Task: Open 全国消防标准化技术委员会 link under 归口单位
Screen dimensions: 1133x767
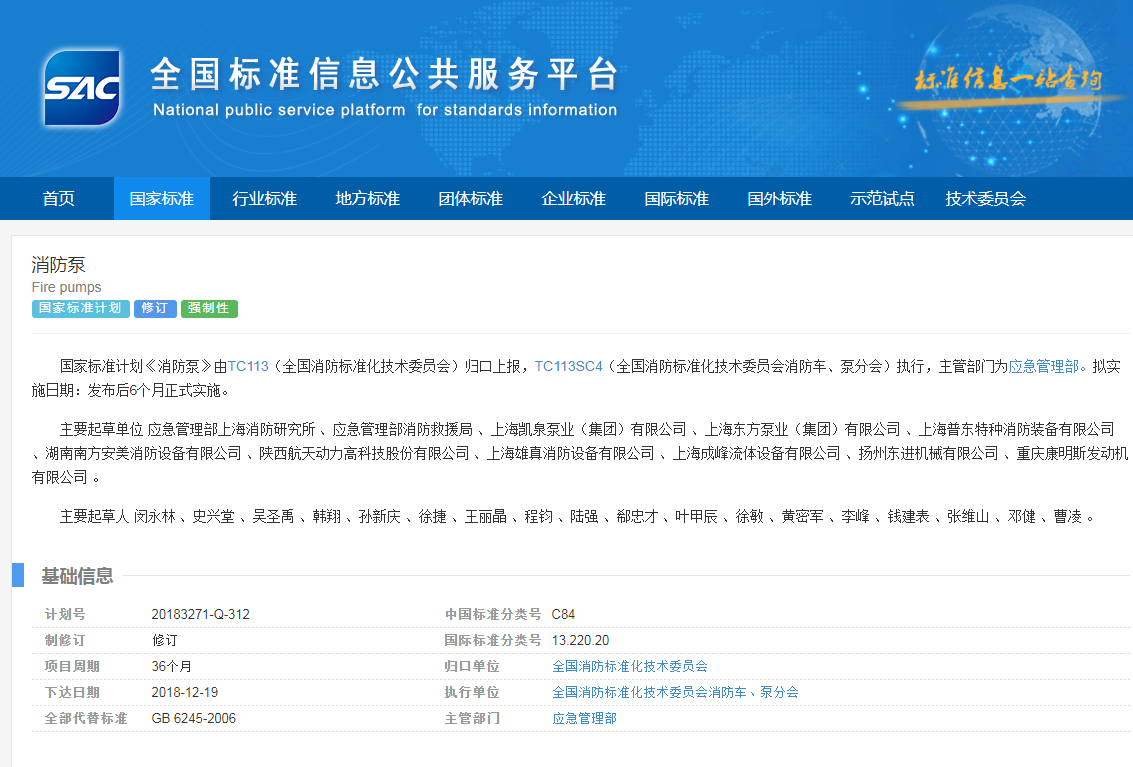Action: 630,666
